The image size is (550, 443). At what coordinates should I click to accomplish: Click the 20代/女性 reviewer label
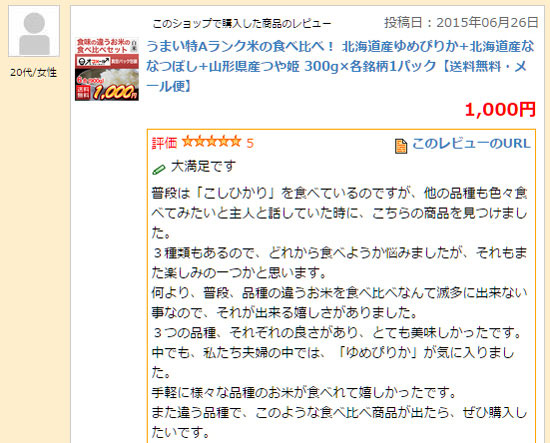[x=34, y=73]
